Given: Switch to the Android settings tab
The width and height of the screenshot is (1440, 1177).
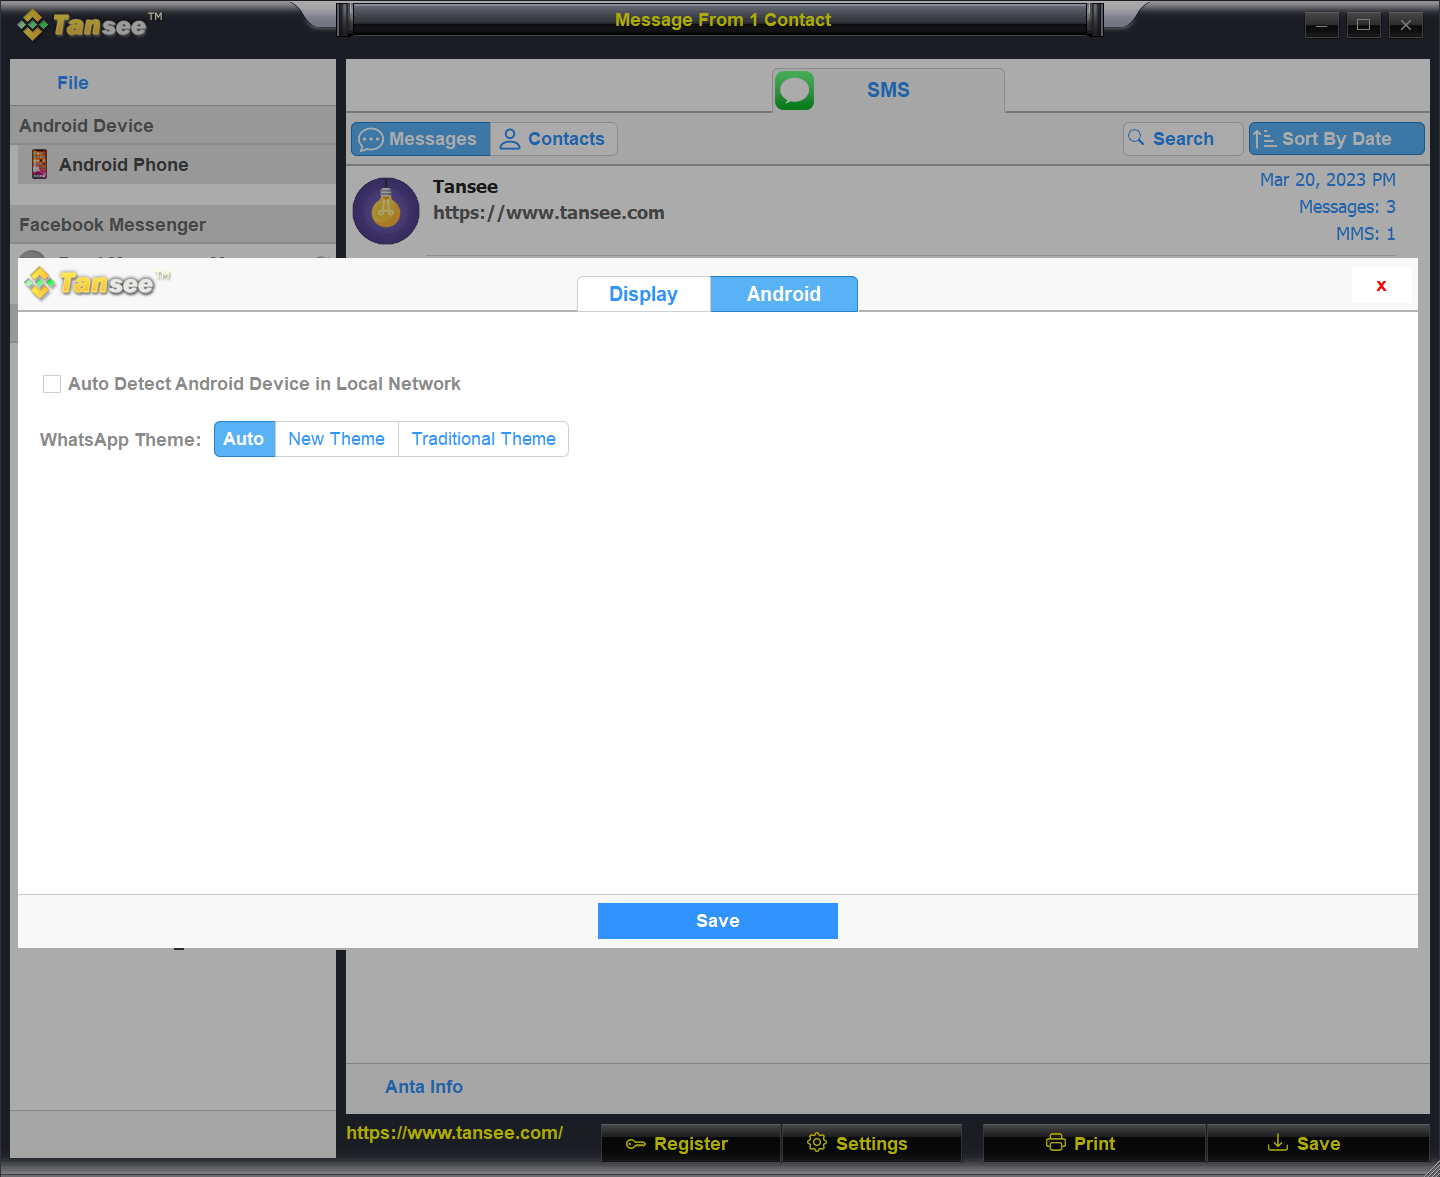Looking at the screenshot, I should coord(784,294).
